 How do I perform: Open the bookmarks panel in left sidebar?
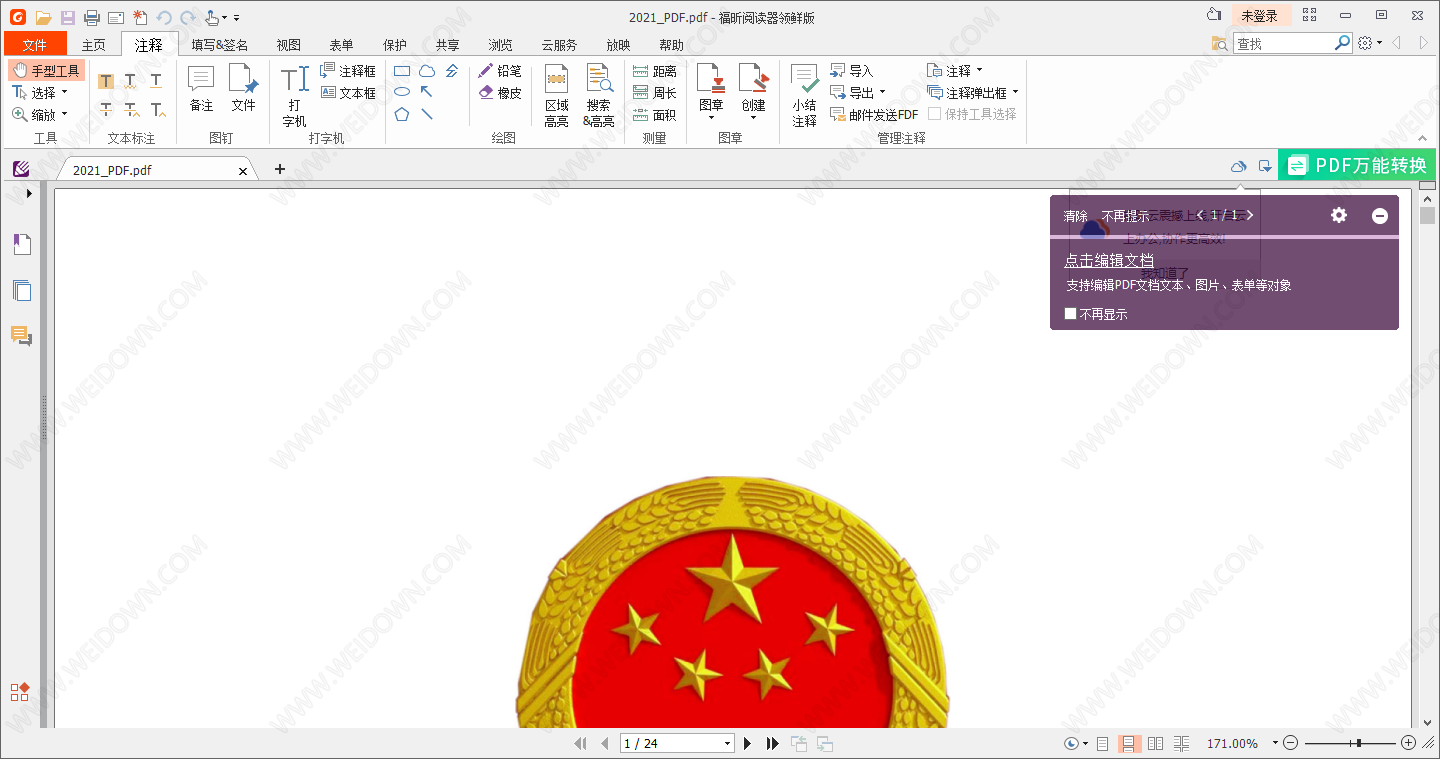(22, 245)
